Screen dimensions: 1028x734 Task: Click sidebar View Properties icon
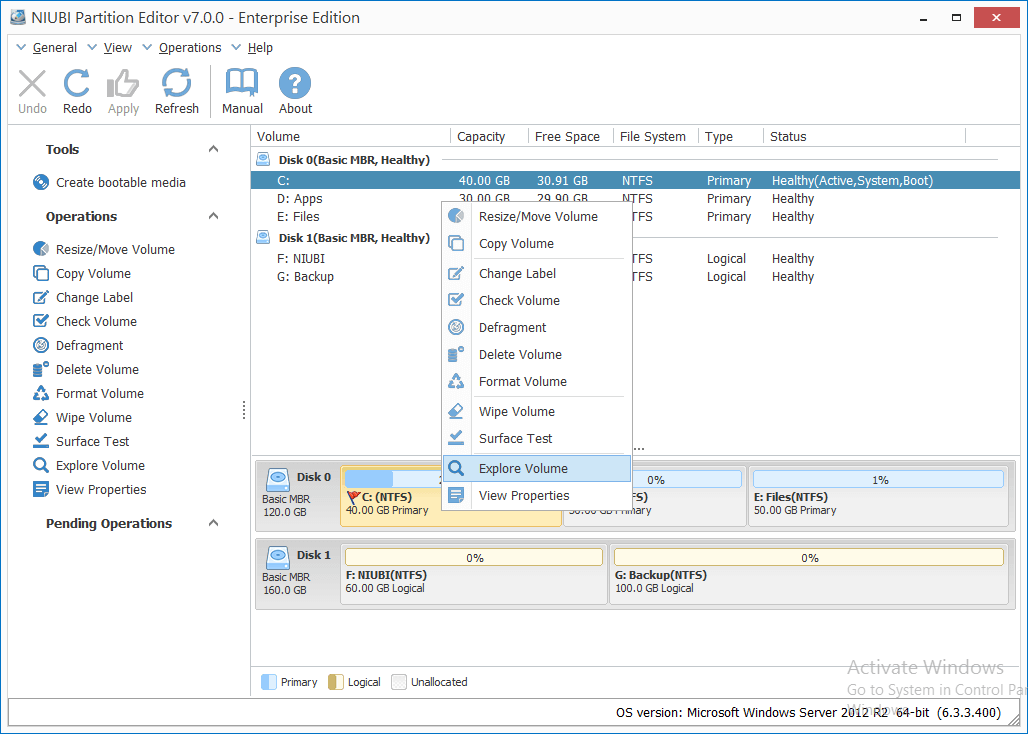(41, 490)
